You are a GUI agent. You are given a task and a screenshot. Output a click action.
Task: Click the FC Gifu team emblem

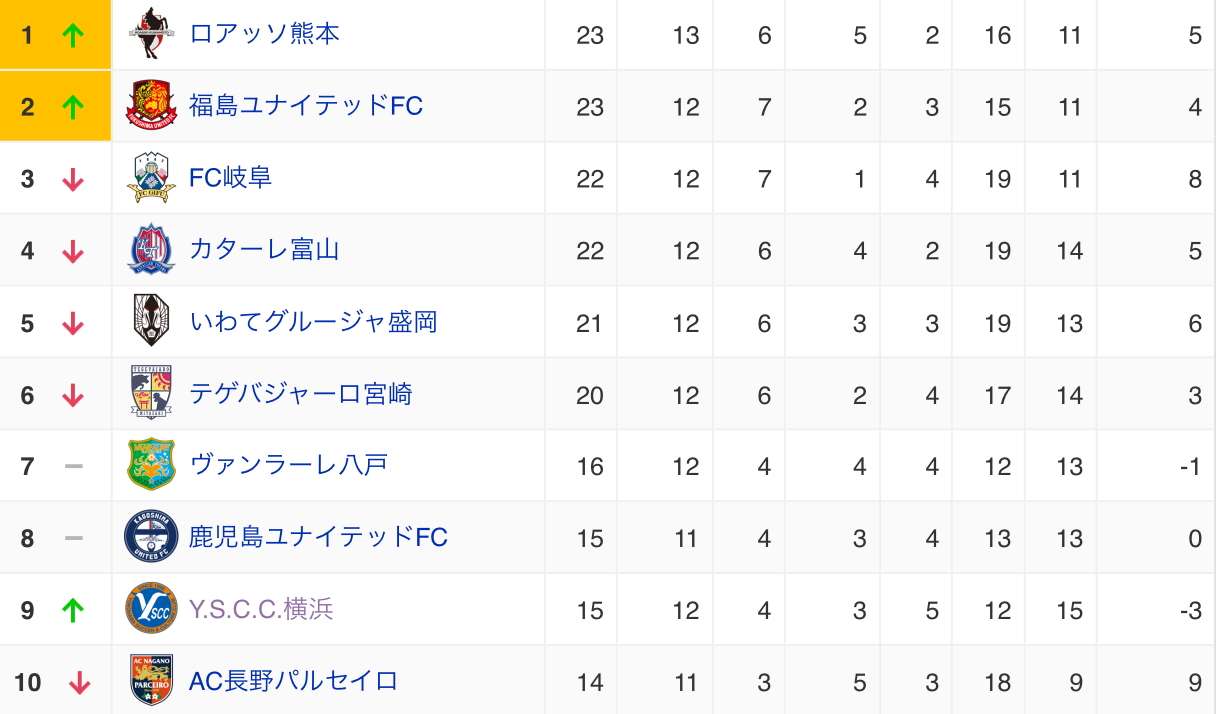(x=152, y=177)
